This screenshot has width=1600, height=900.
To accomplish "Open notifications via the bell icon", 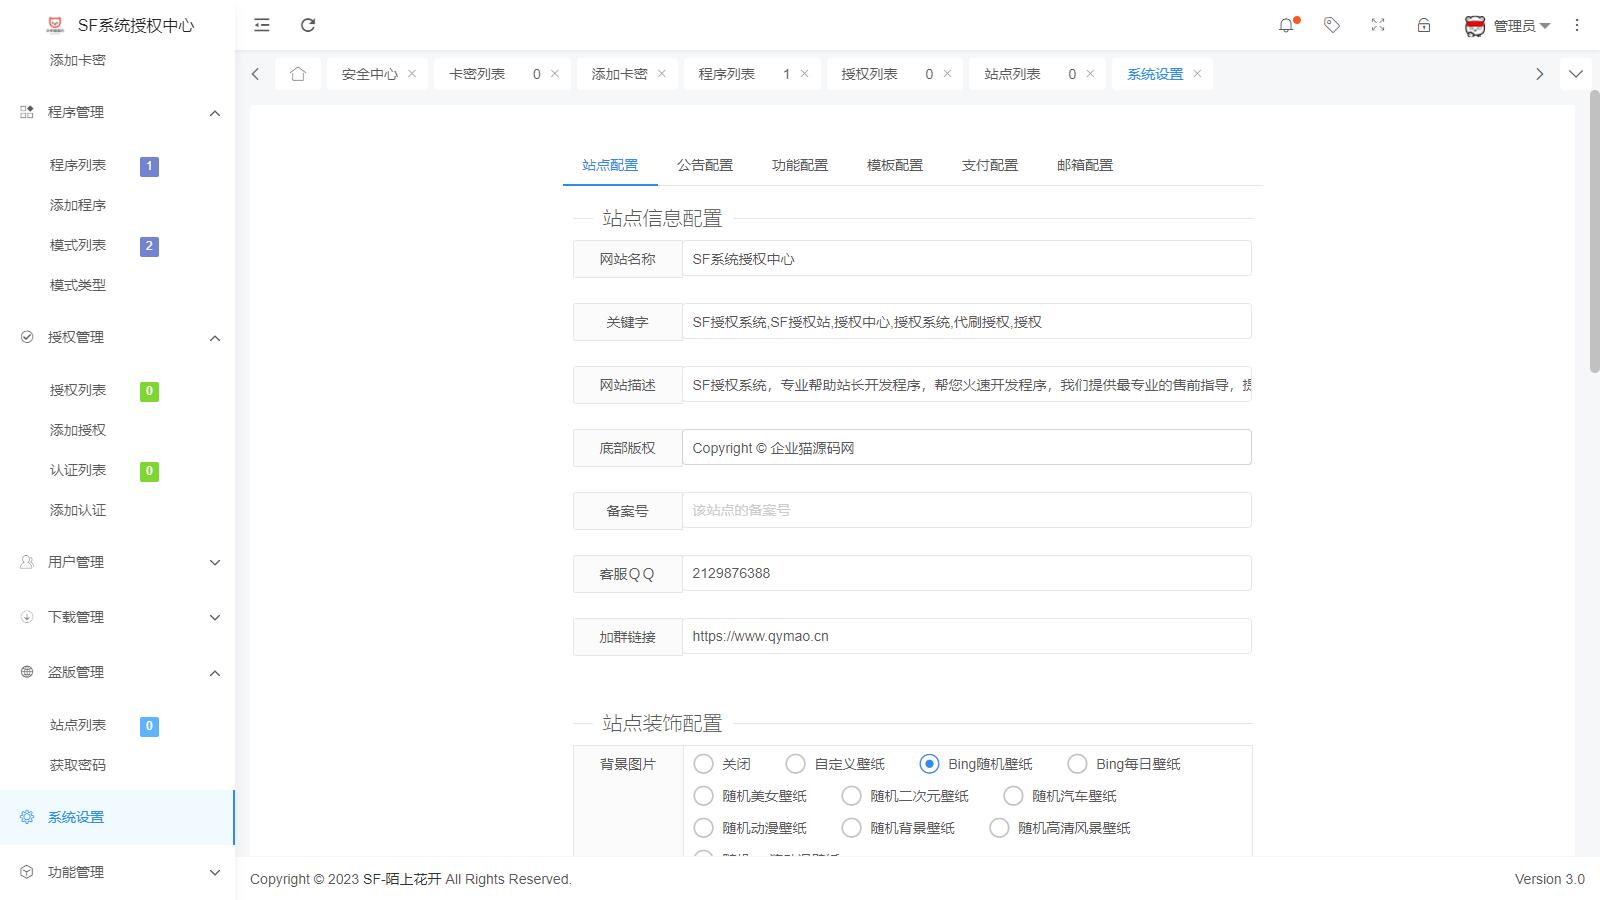I will click(1286, 25).
